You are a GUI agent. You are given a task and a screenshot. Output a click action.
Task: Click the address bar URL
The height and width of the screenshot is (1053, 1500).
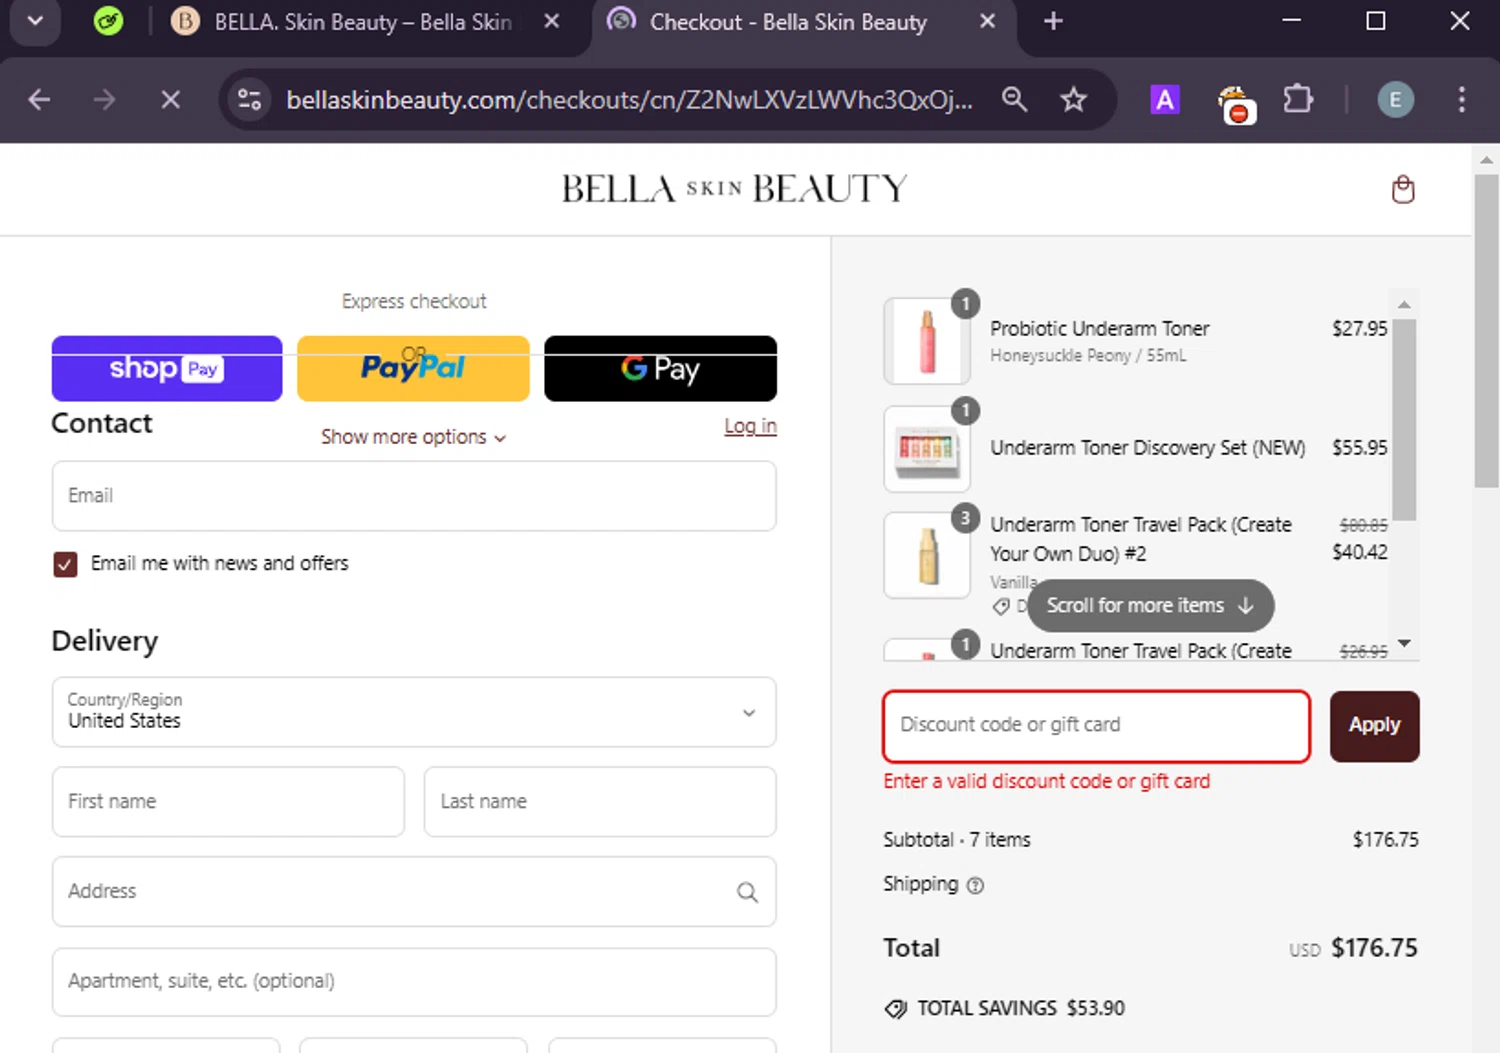(x=629, y=100)
